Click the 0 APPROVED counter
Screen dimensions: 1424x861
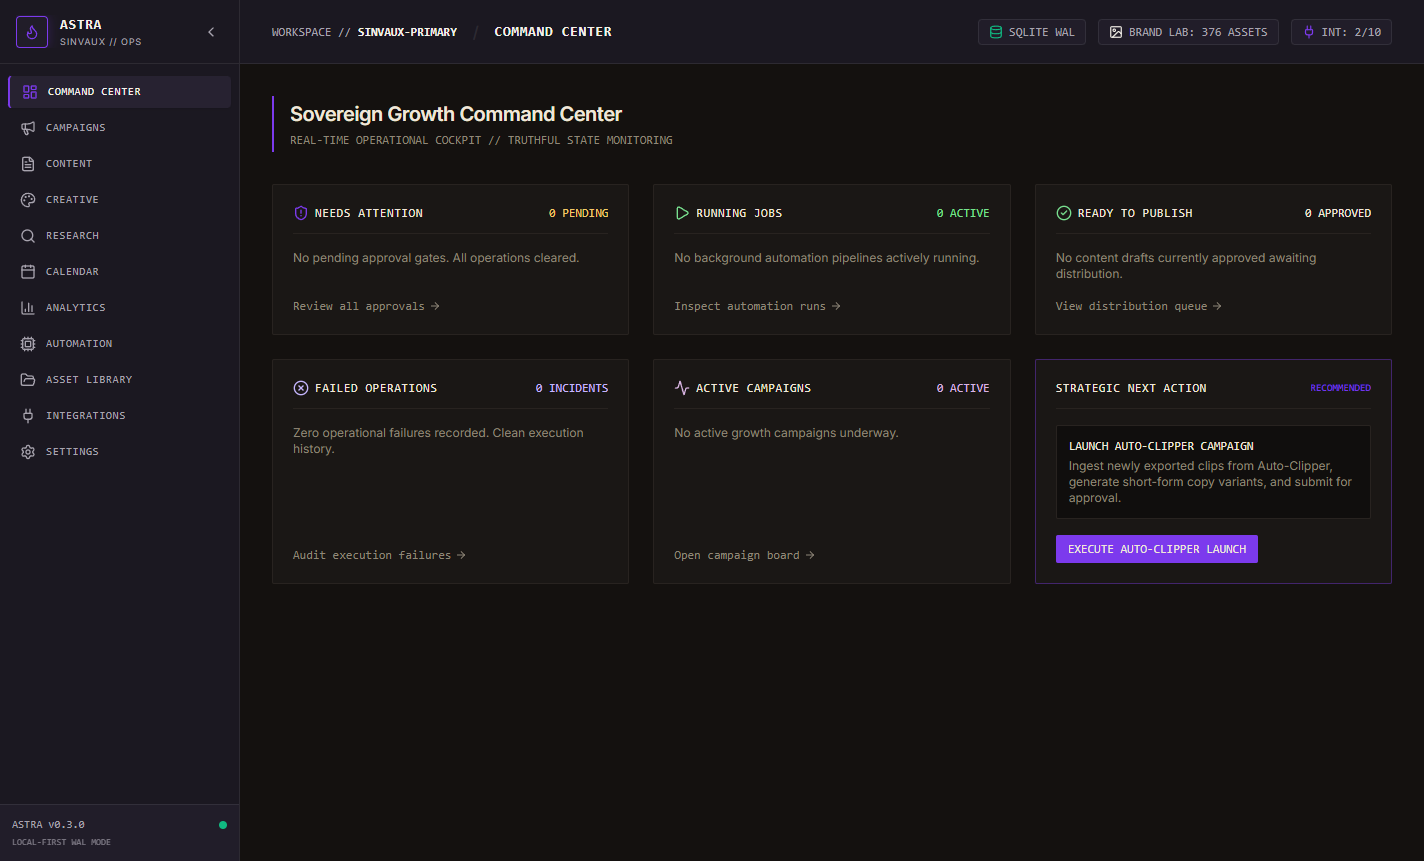click(x=1338, y=213)
